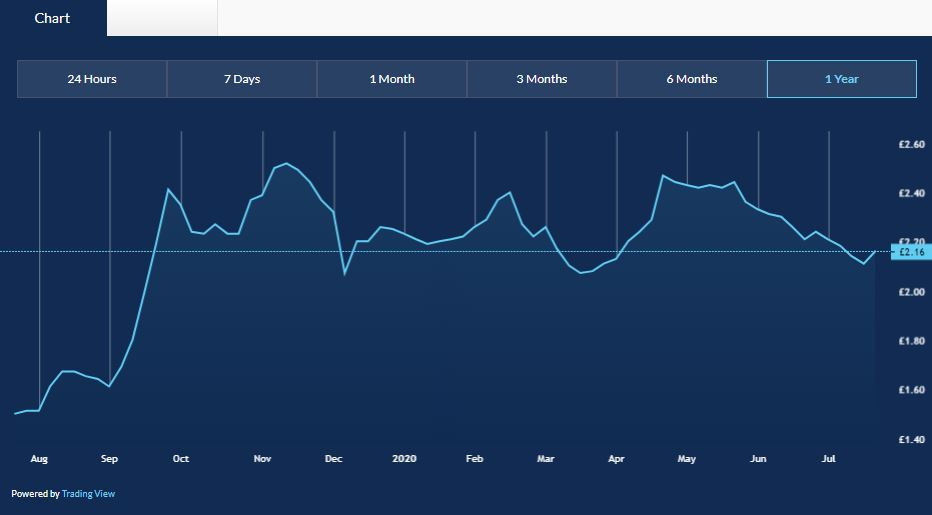Screen dimensions: 932x515
Task: Click the chart peak in mid-November
Action: pos(286,163)
